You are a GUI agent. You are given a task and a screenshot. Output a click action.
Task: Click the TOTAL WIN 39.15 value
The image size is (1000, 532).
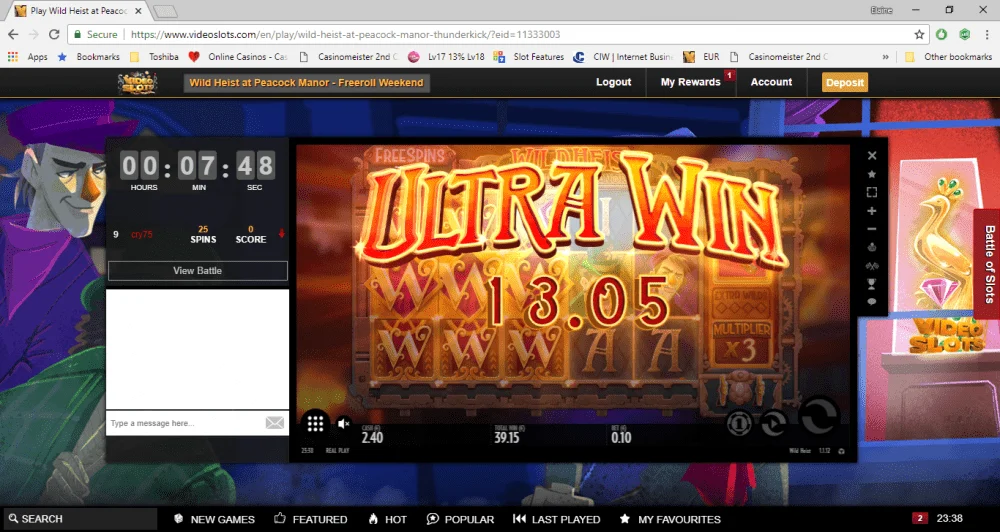pos(507,437)
